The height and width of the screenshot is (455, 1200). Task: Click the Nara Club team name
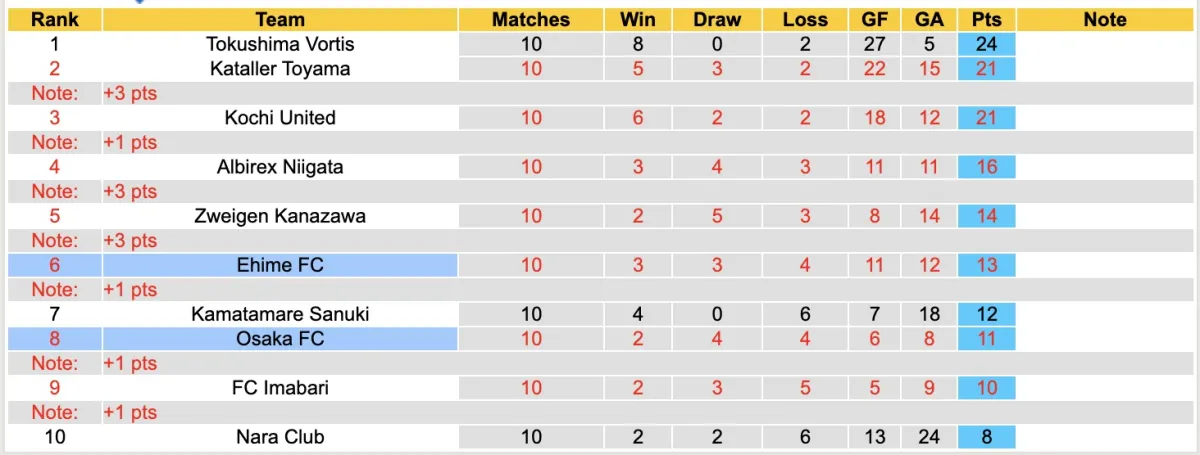pyautogui.click(x=280, y=437)
